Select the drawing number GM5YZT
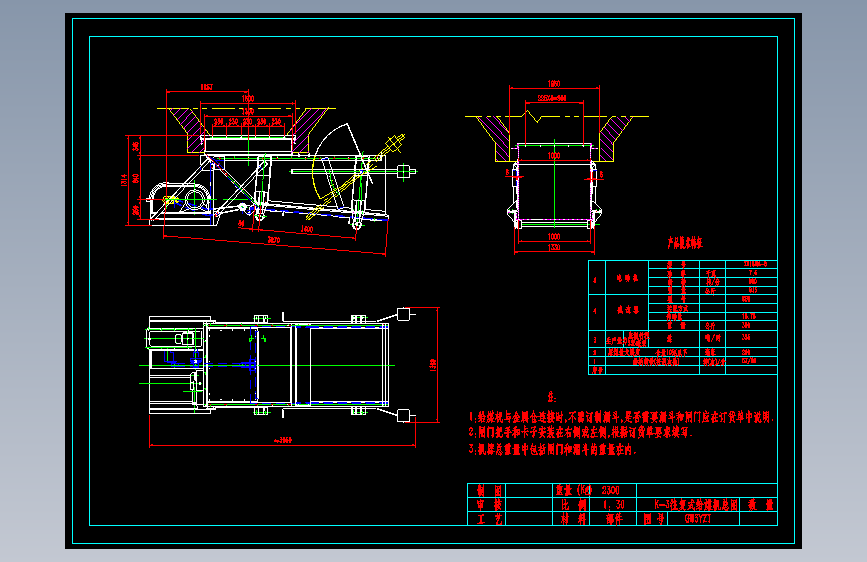Viewport: 867px width, 562px height. [x=698, y=519]
